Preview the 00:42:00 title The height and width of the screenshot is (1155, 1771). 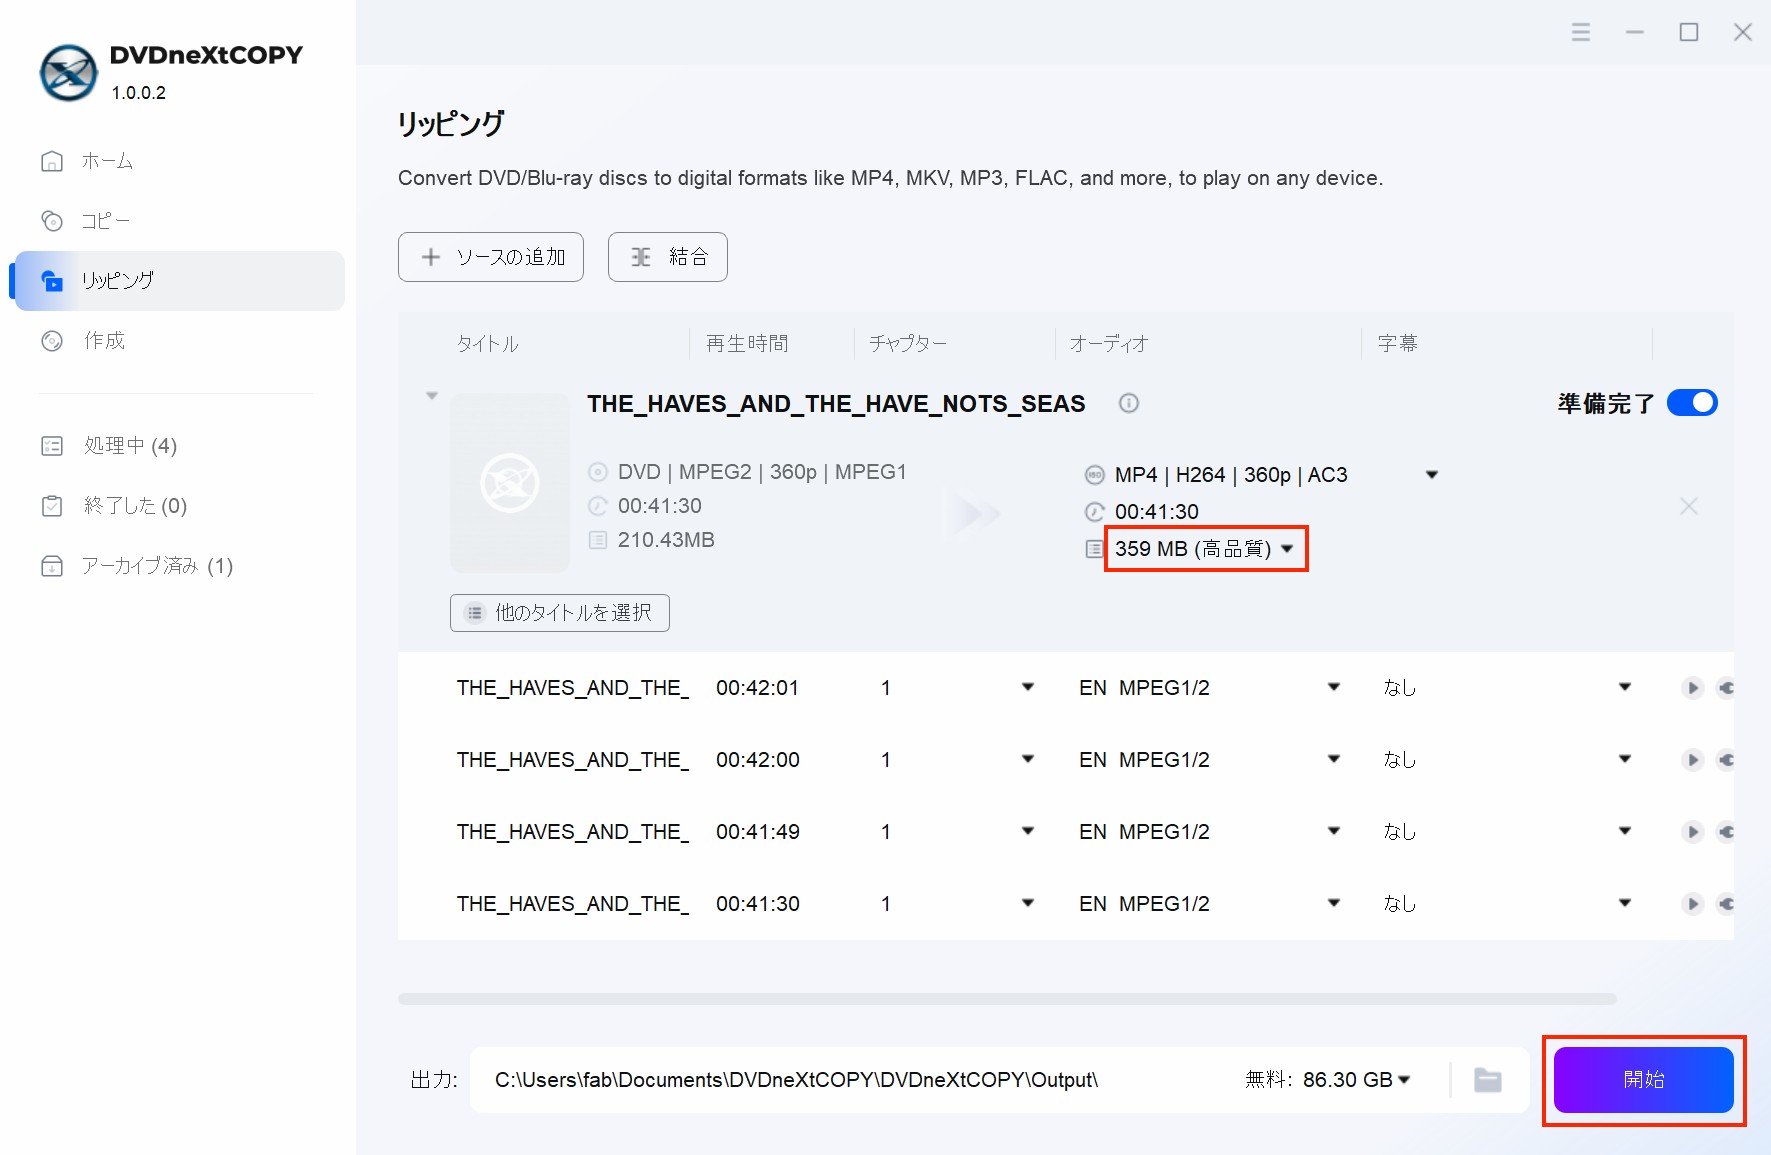[x=1692, y=760]
